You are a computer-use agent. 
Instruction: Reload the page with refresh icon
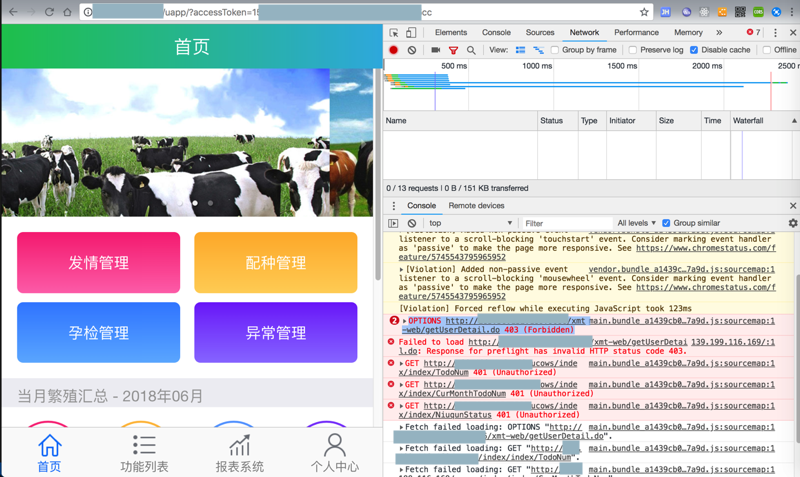tap(49, 12)
